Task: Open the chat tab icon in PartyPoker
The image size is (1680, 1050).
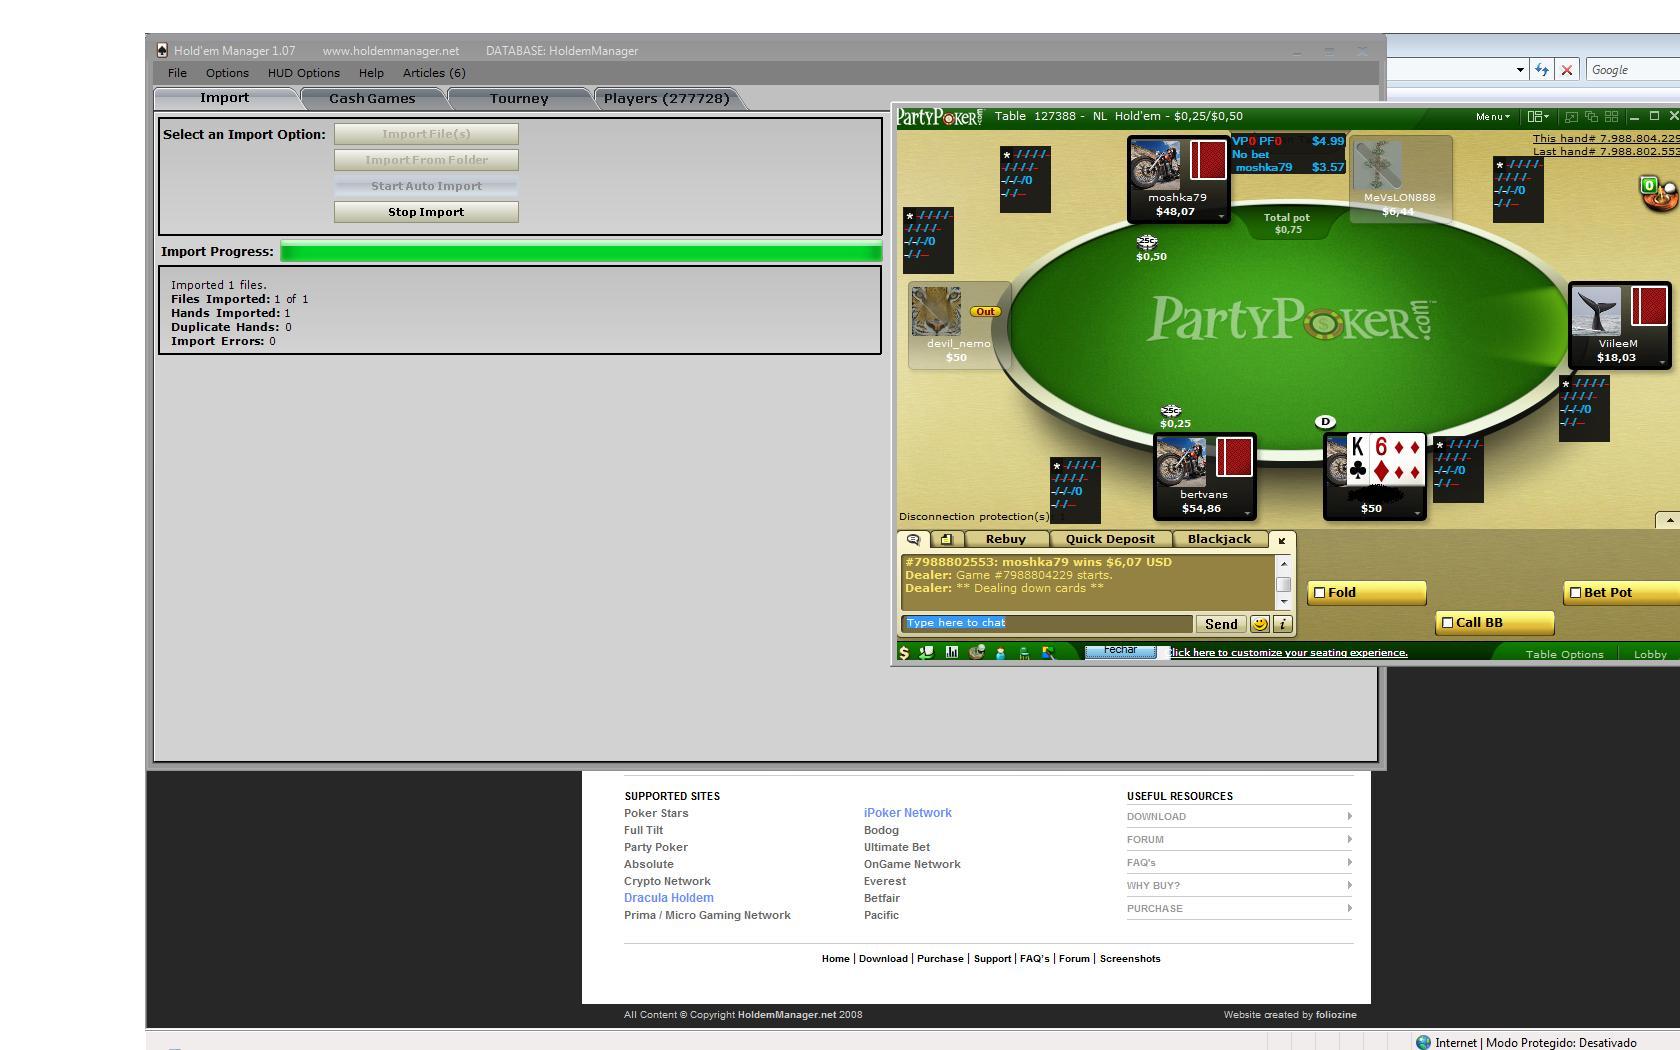Action: [913, 540]
